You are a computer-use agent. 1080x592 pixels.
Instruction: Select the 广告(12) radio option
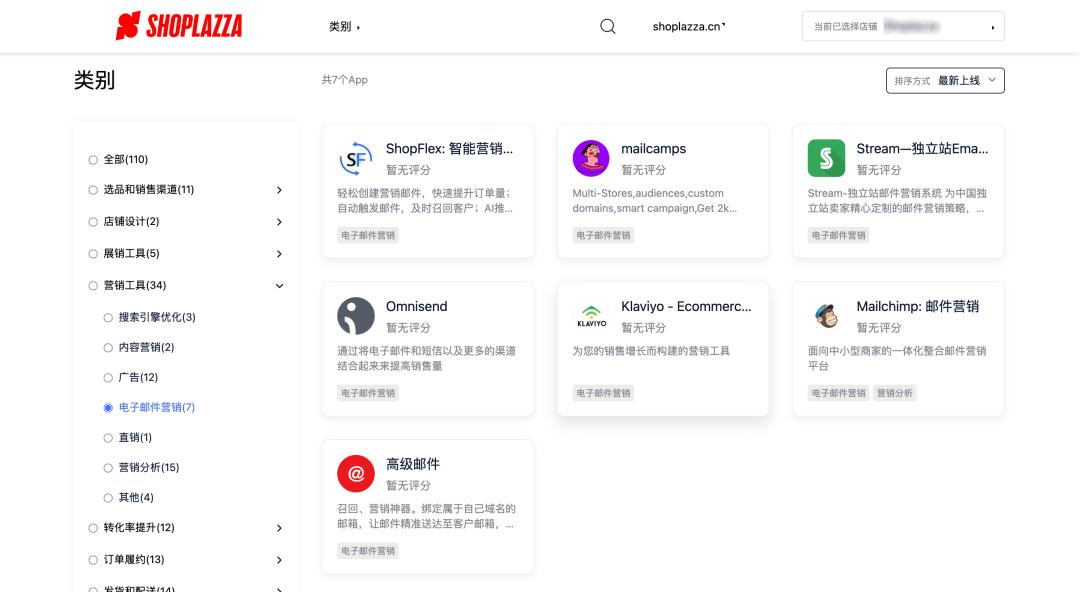click(x=107, y=377)
